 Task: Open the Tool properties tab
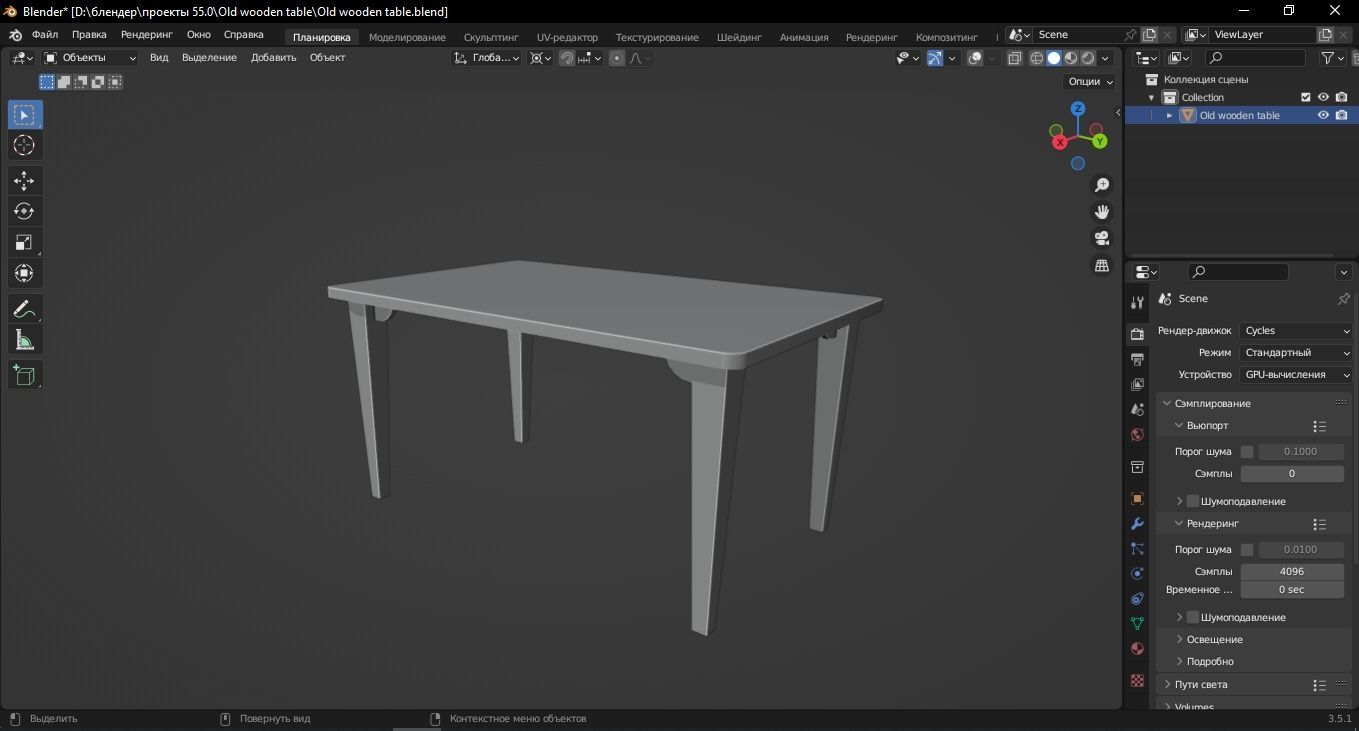(1137, 303)
